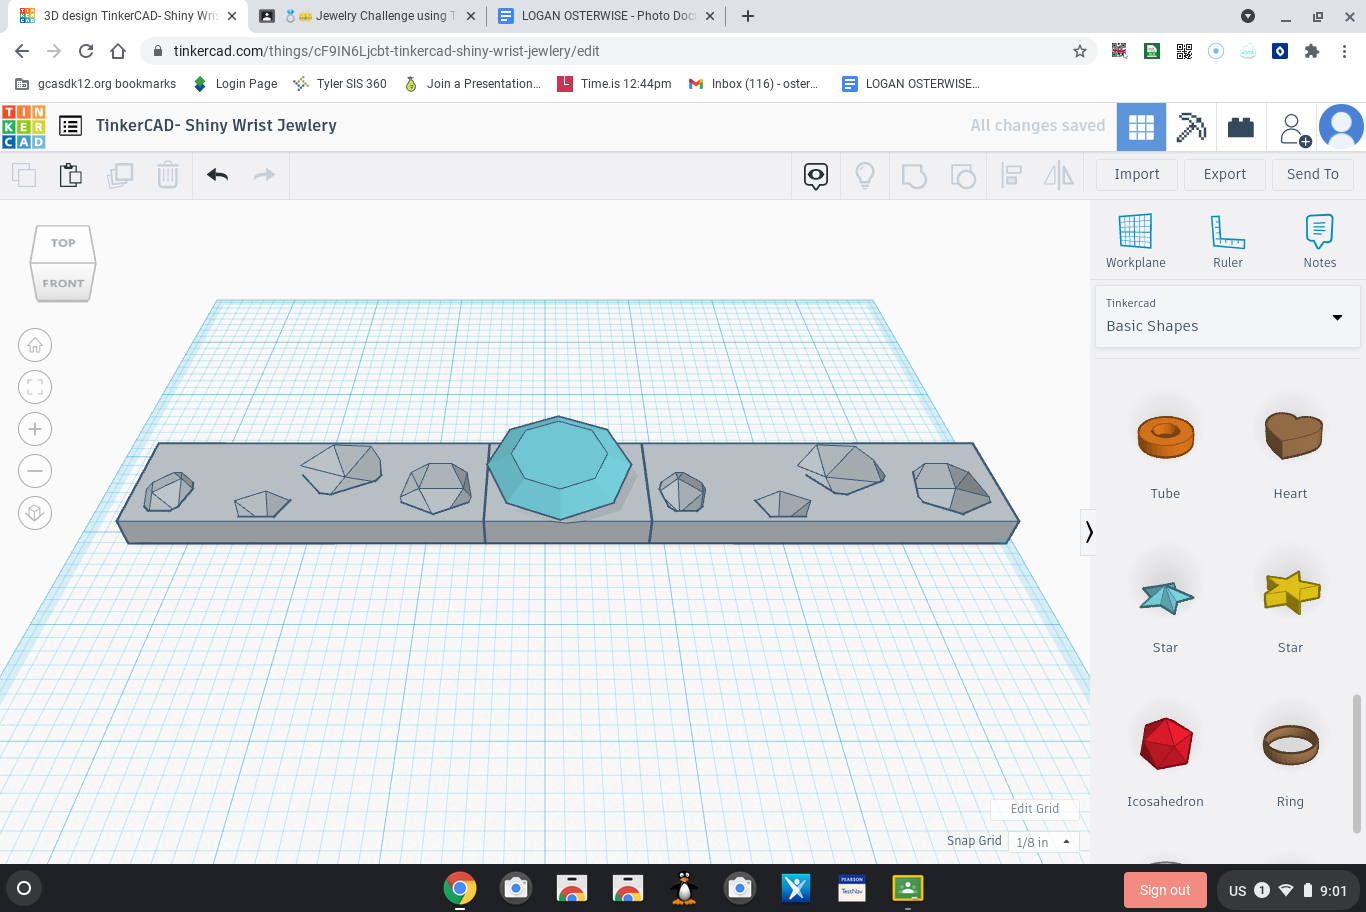Zoom in with the plus button
This screenshot has width=1366, height=912.
point(35,429)
